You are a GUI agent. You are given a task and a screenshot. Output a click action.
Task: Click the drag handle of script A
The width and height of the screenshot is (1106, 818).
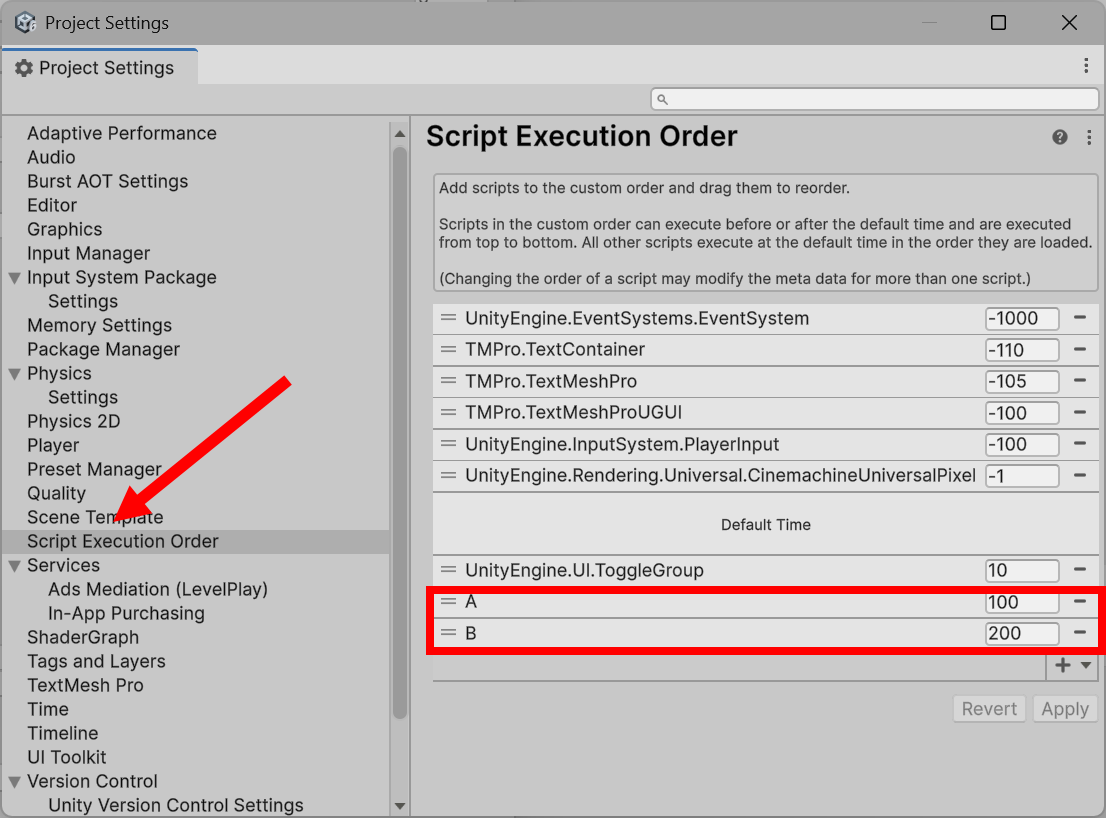coord(449,602)
